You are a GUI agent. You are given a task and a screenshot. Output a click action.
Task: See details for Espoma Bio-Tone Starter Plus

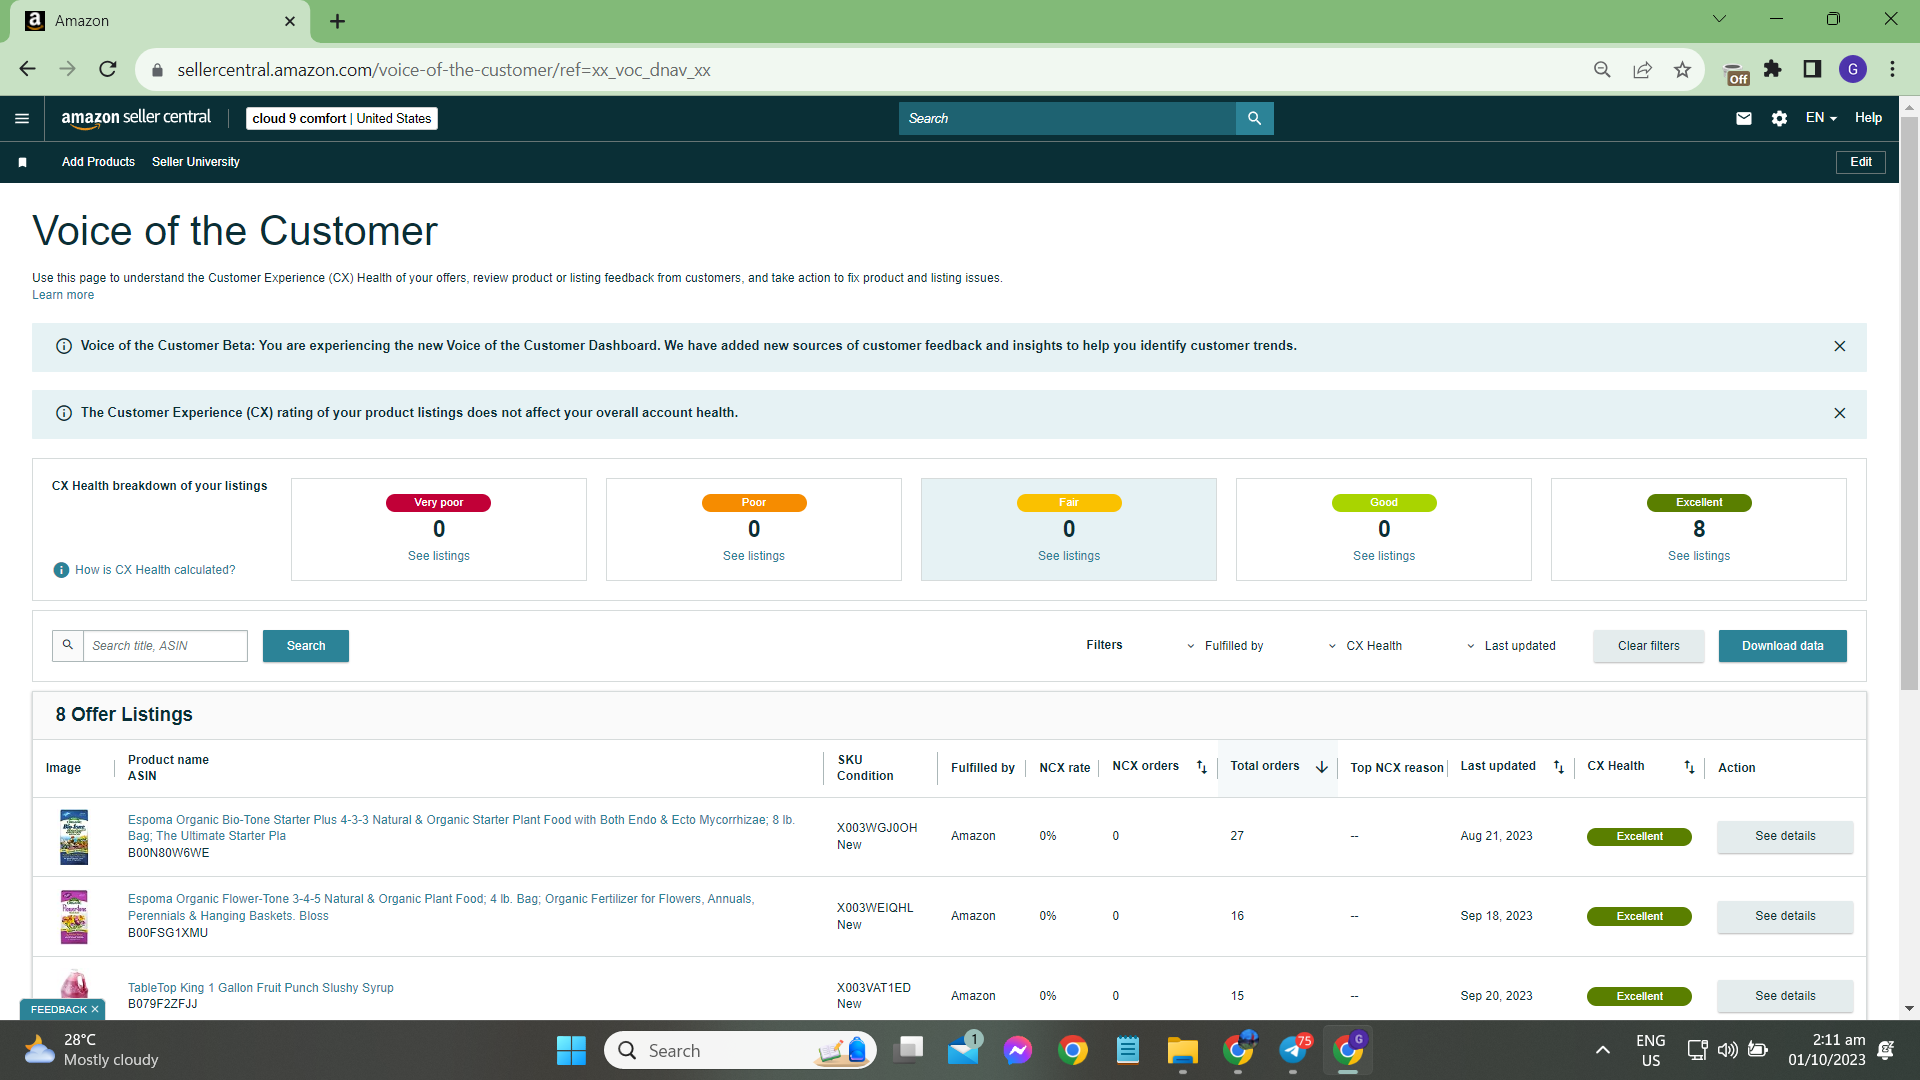pos(1785,836)
